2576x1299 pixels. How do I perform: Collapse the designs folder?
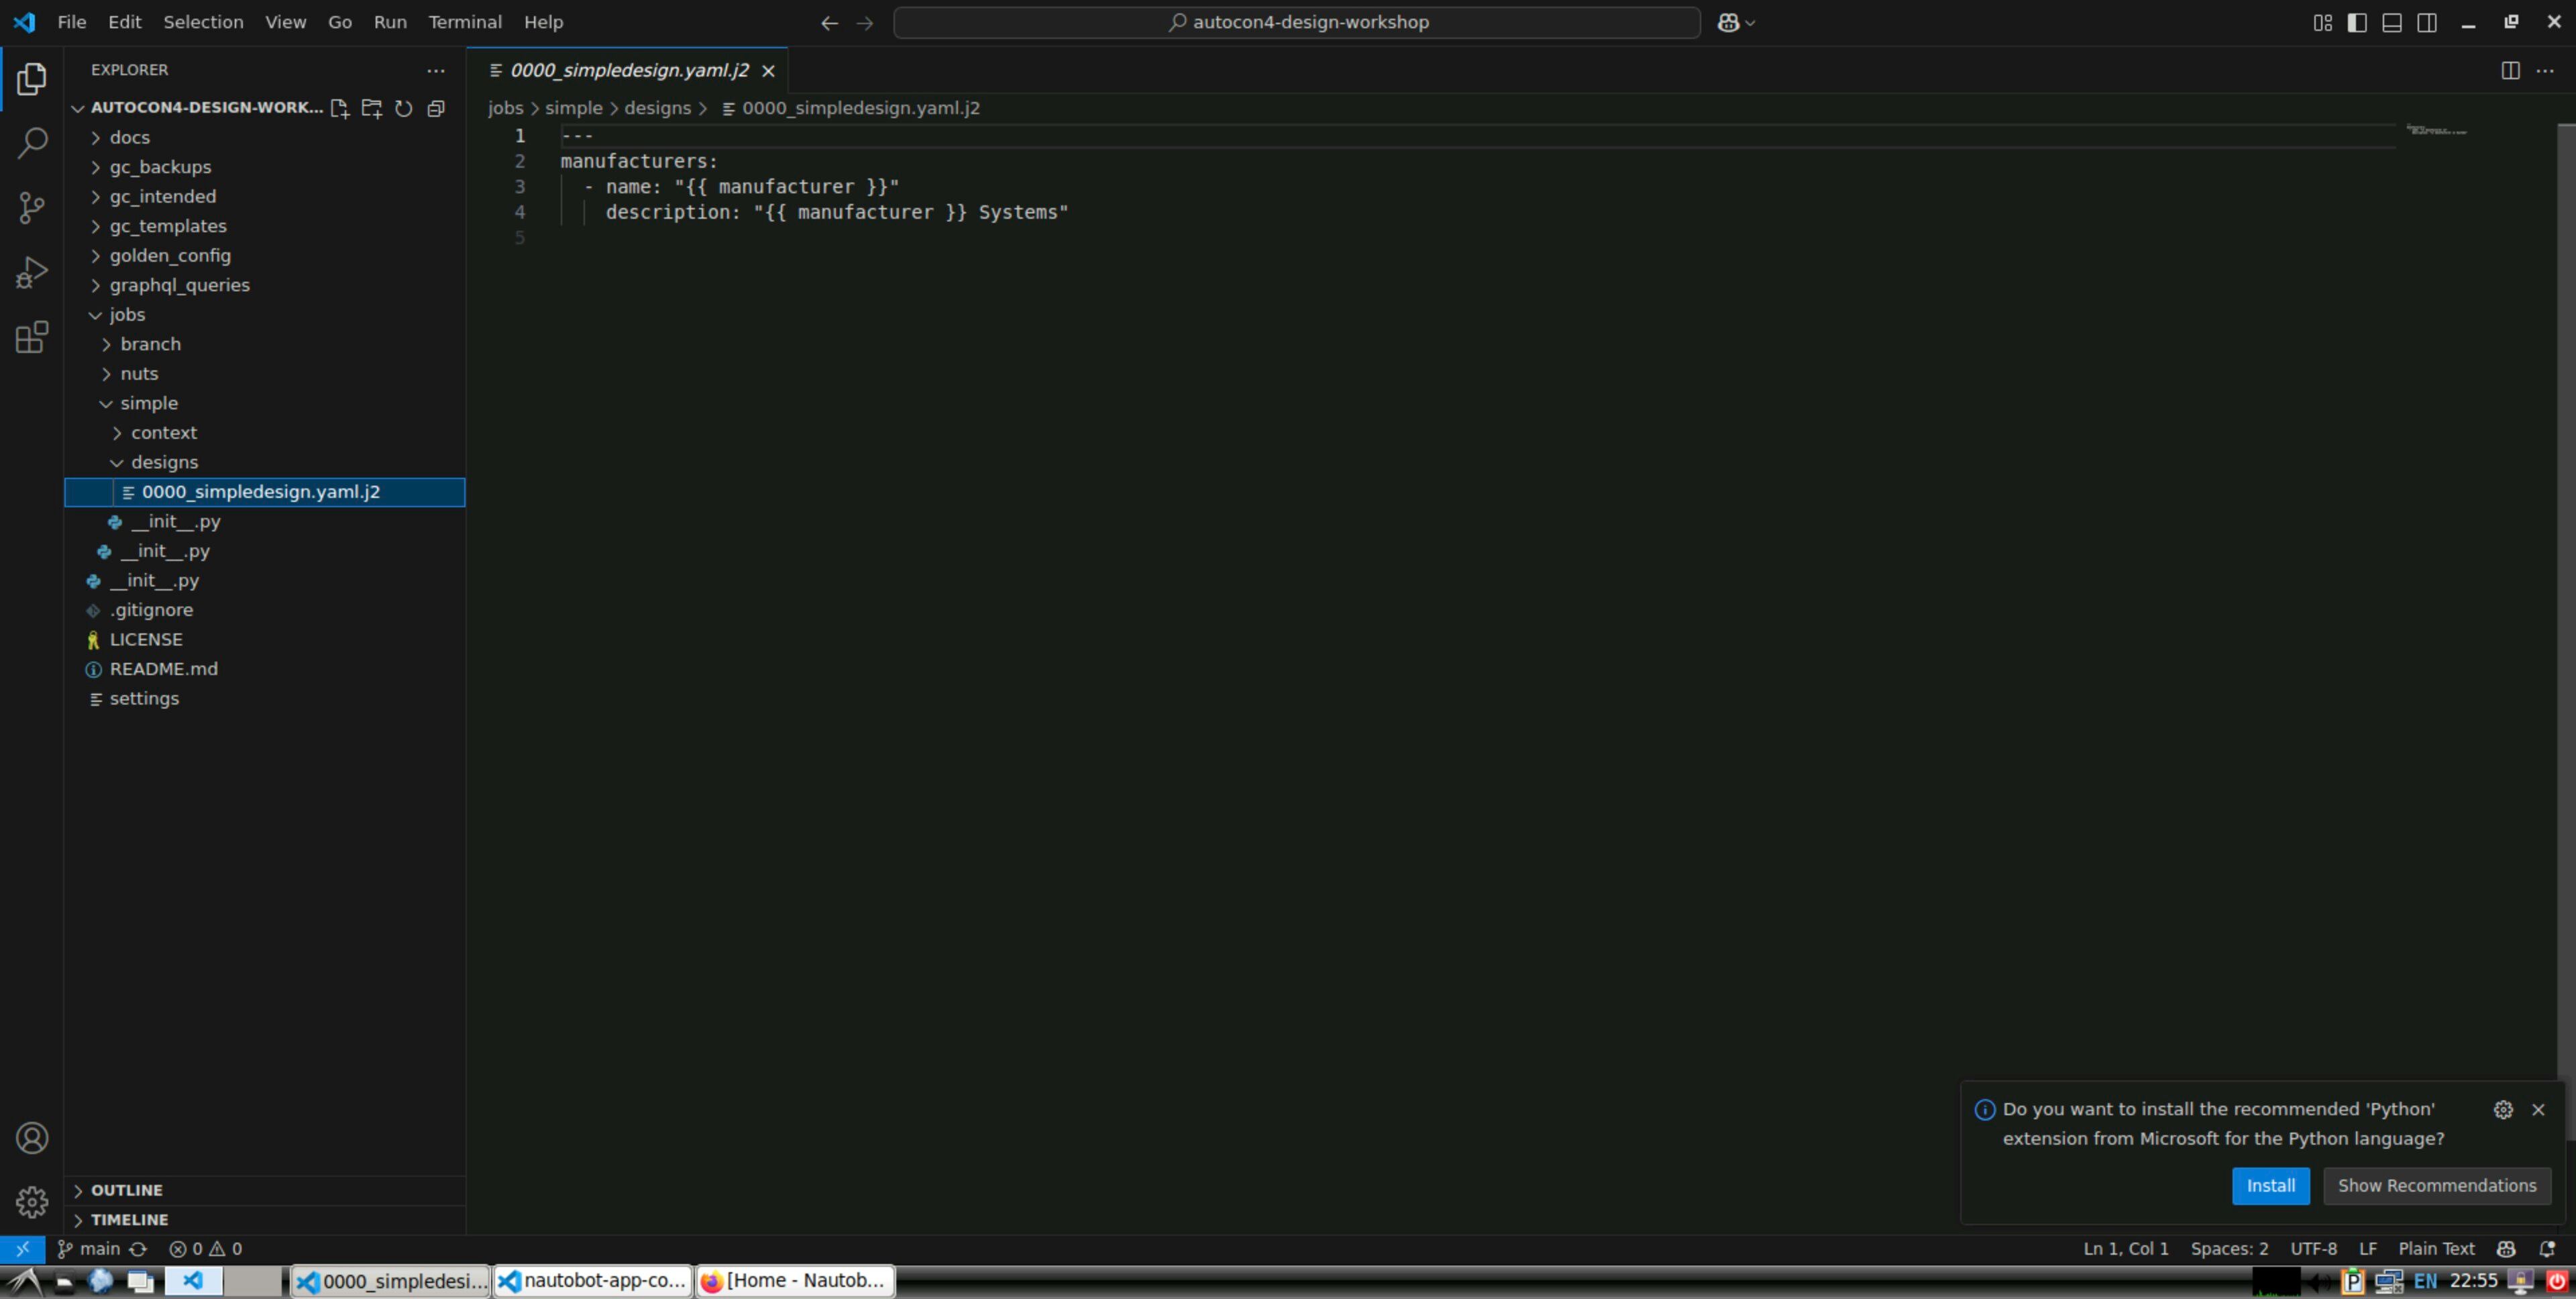pos(164,462)
